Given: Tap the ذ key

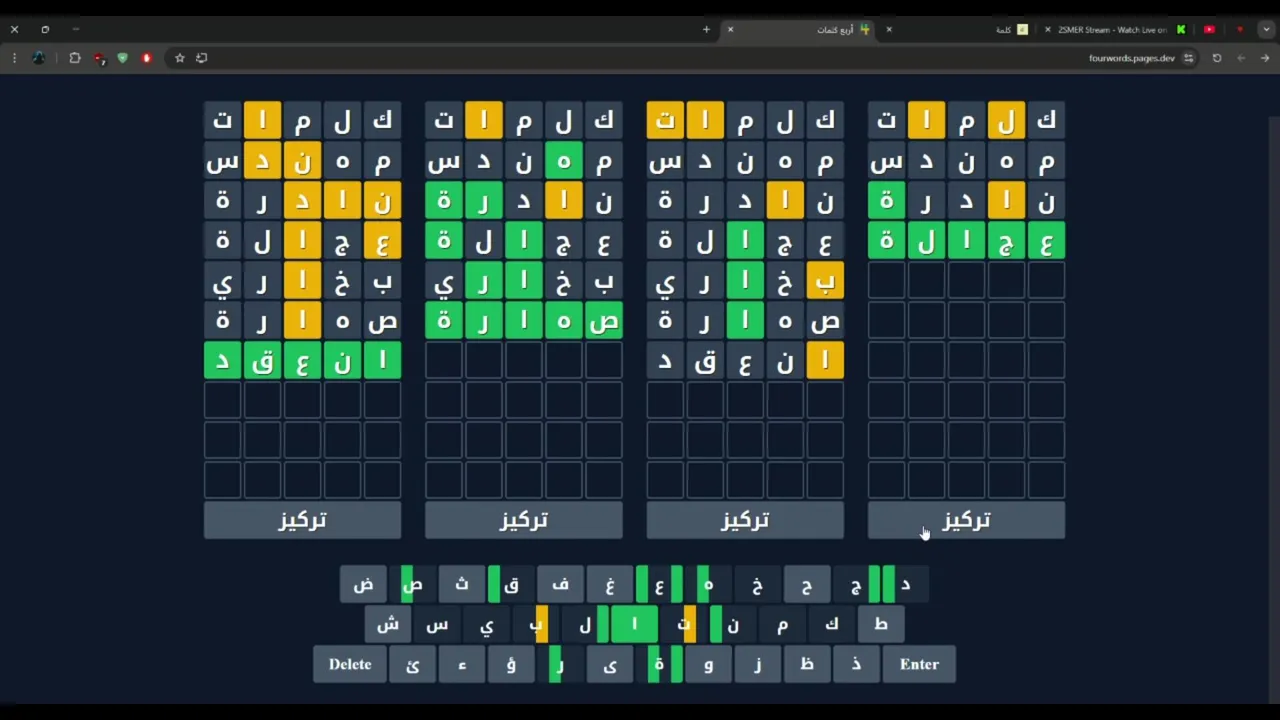Looking at the screenshot, I should coord(856,664).
